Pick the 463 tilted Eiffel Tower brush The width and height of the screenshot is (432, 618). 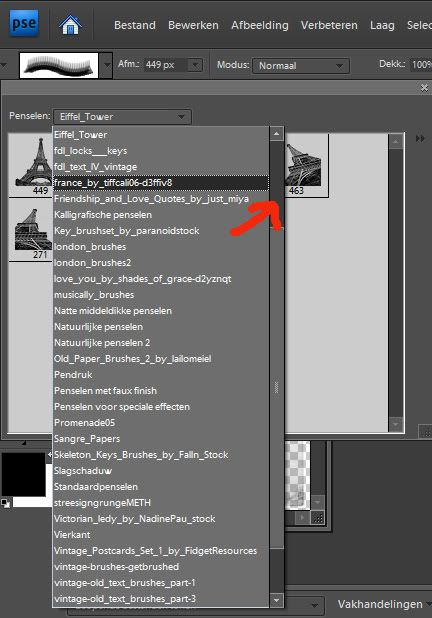(306, 165)
